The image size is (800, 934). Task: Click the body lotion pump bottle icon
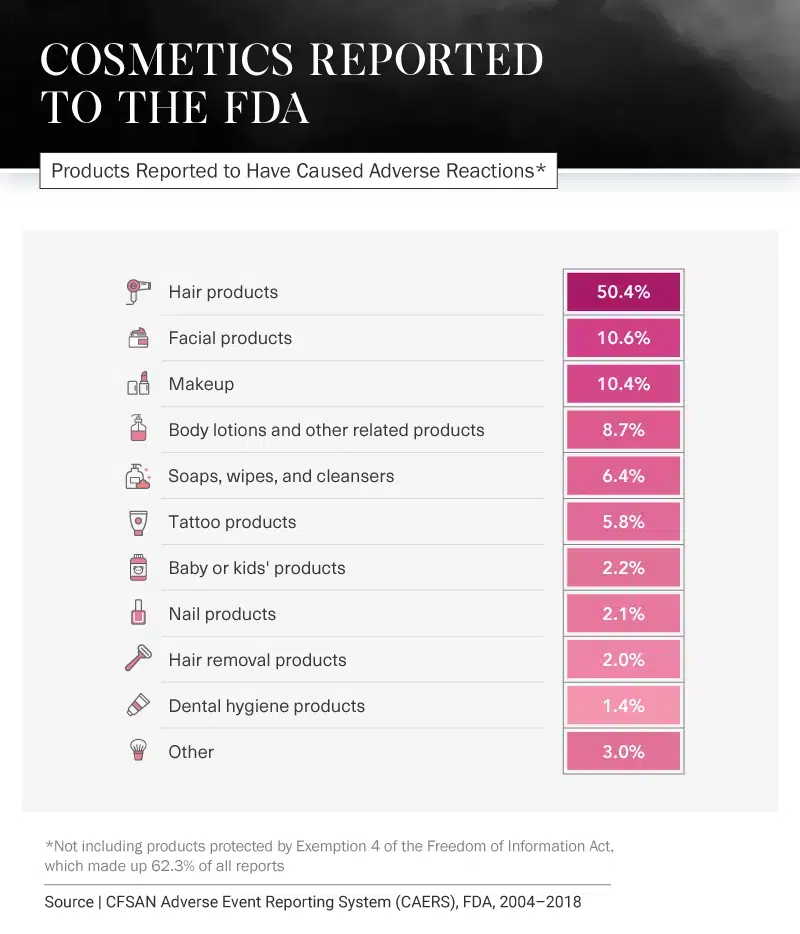coord(138,429)
